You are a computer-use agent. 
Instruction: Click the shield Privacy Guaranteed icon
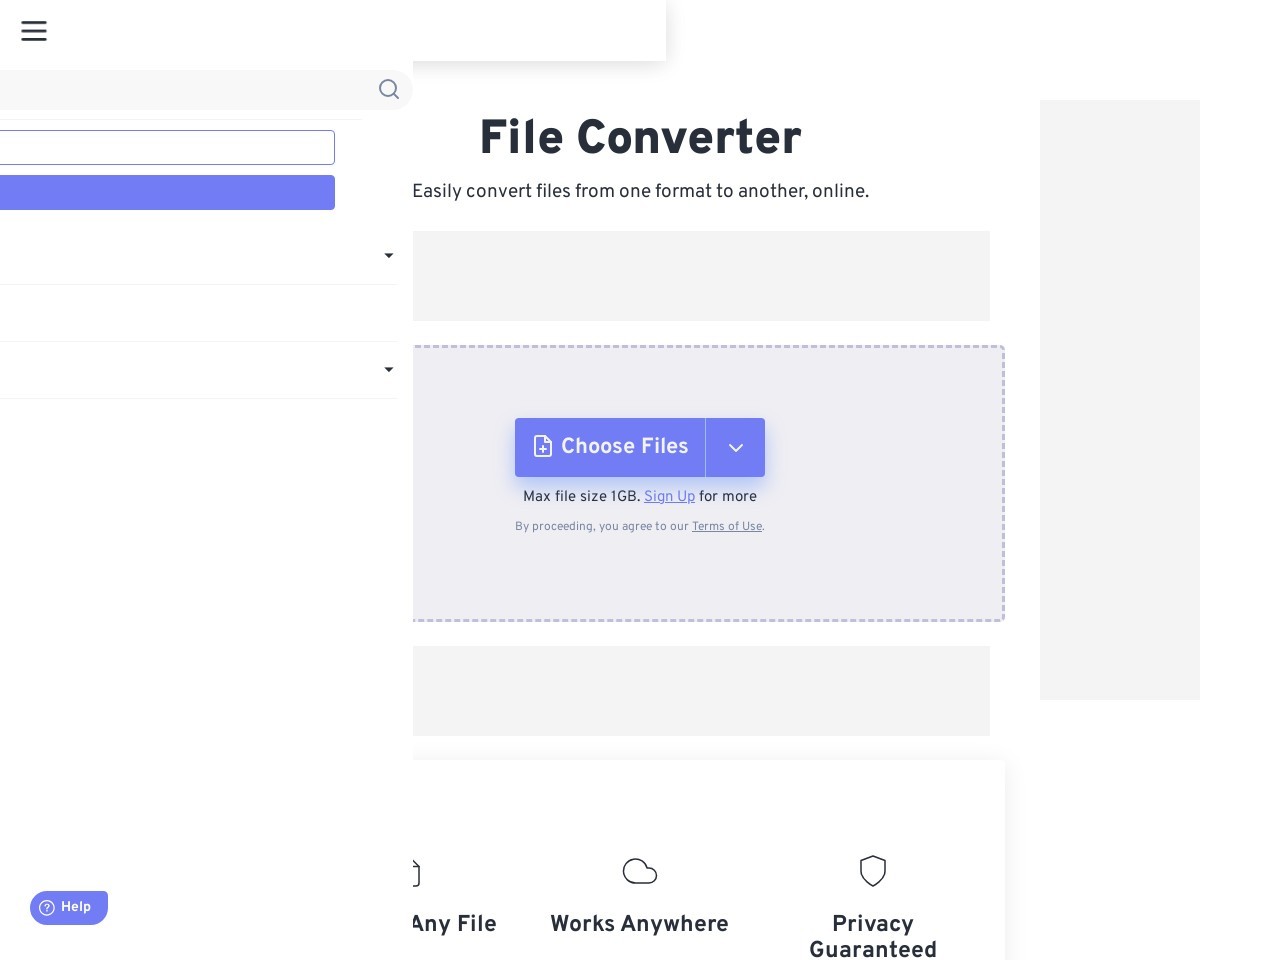coord(873,871)
